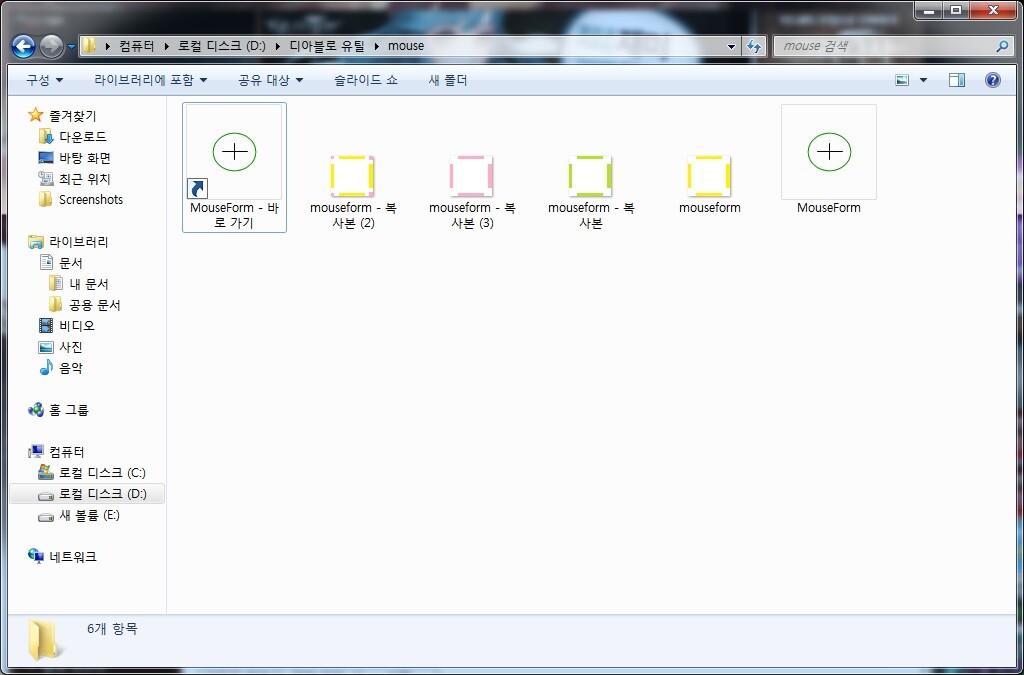Select 네트워크 in the navigation pane
The width and height of the screenshot is (1024, 675).
click(62, 557)
